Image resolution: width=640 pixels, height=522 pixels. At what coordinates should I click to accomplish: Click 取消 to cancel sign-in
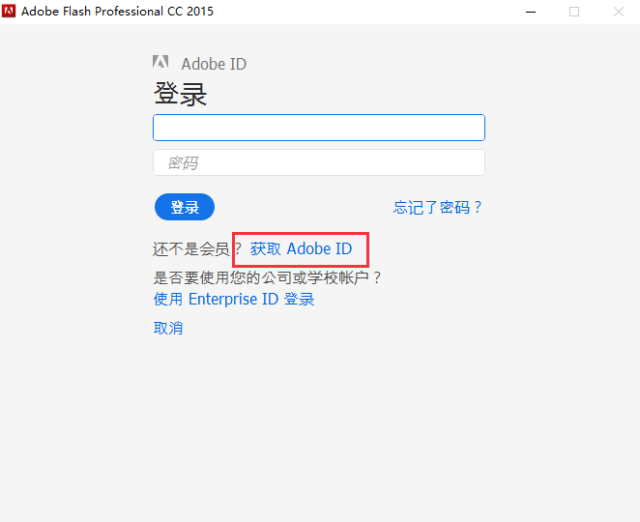pos(168,327)
